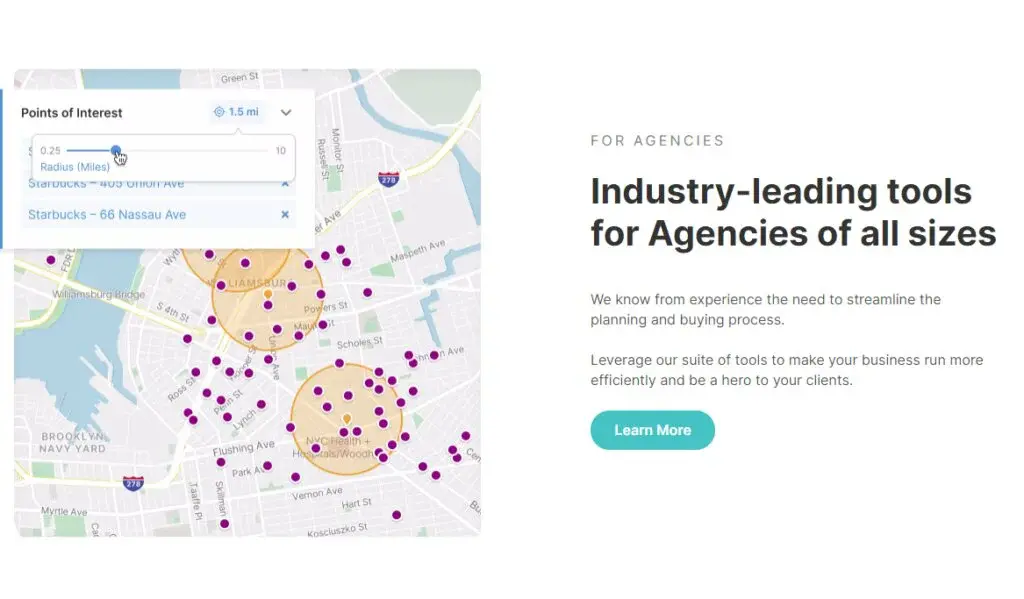Click the slider maximum value 10
Image resolution: width=1024 pixels, height=599 pixels.
[x=281, y=151]
